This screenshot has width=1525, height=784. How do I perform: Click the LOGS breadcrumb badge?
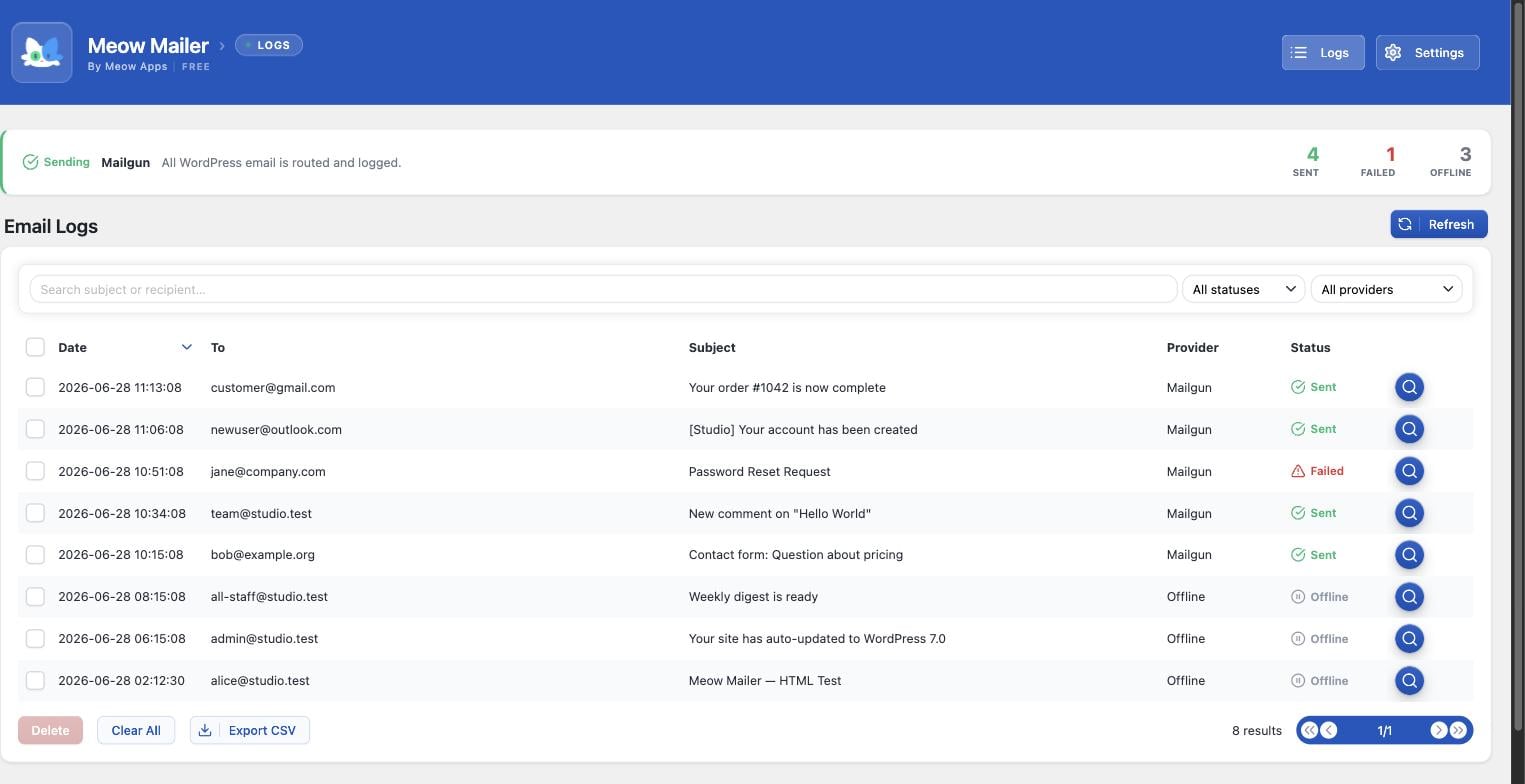point(269,45)
